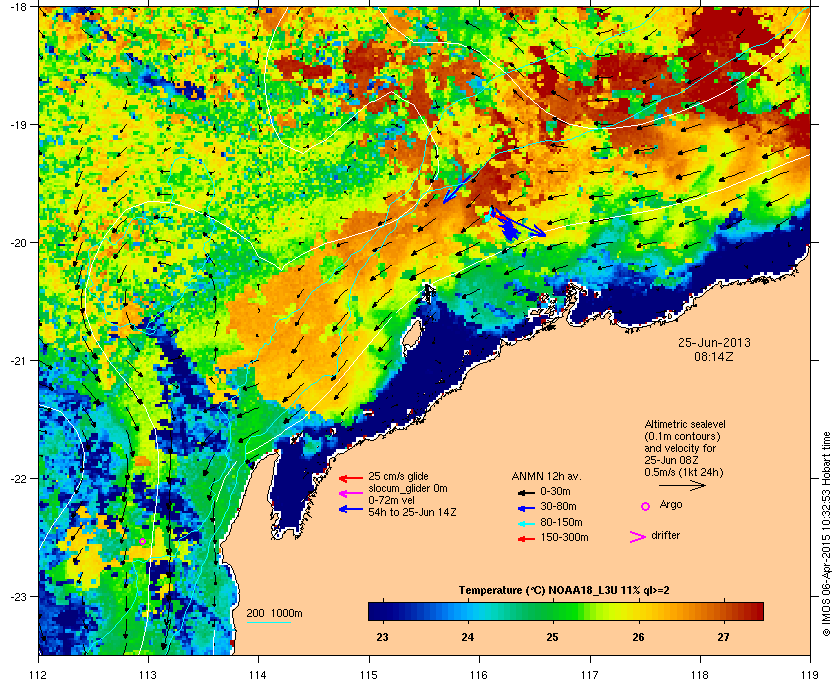Click the '150-300m' depth label
Image resolution: width=840 pixels, height=680 pixels.
564,537
